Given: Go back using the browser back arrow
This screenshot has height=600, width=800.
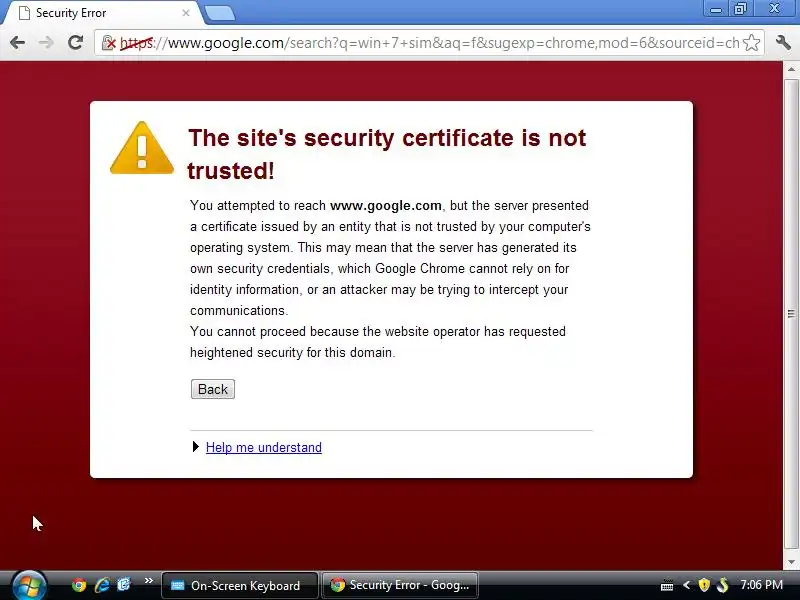Looking at the screenshot, I should tap(17, 42).
